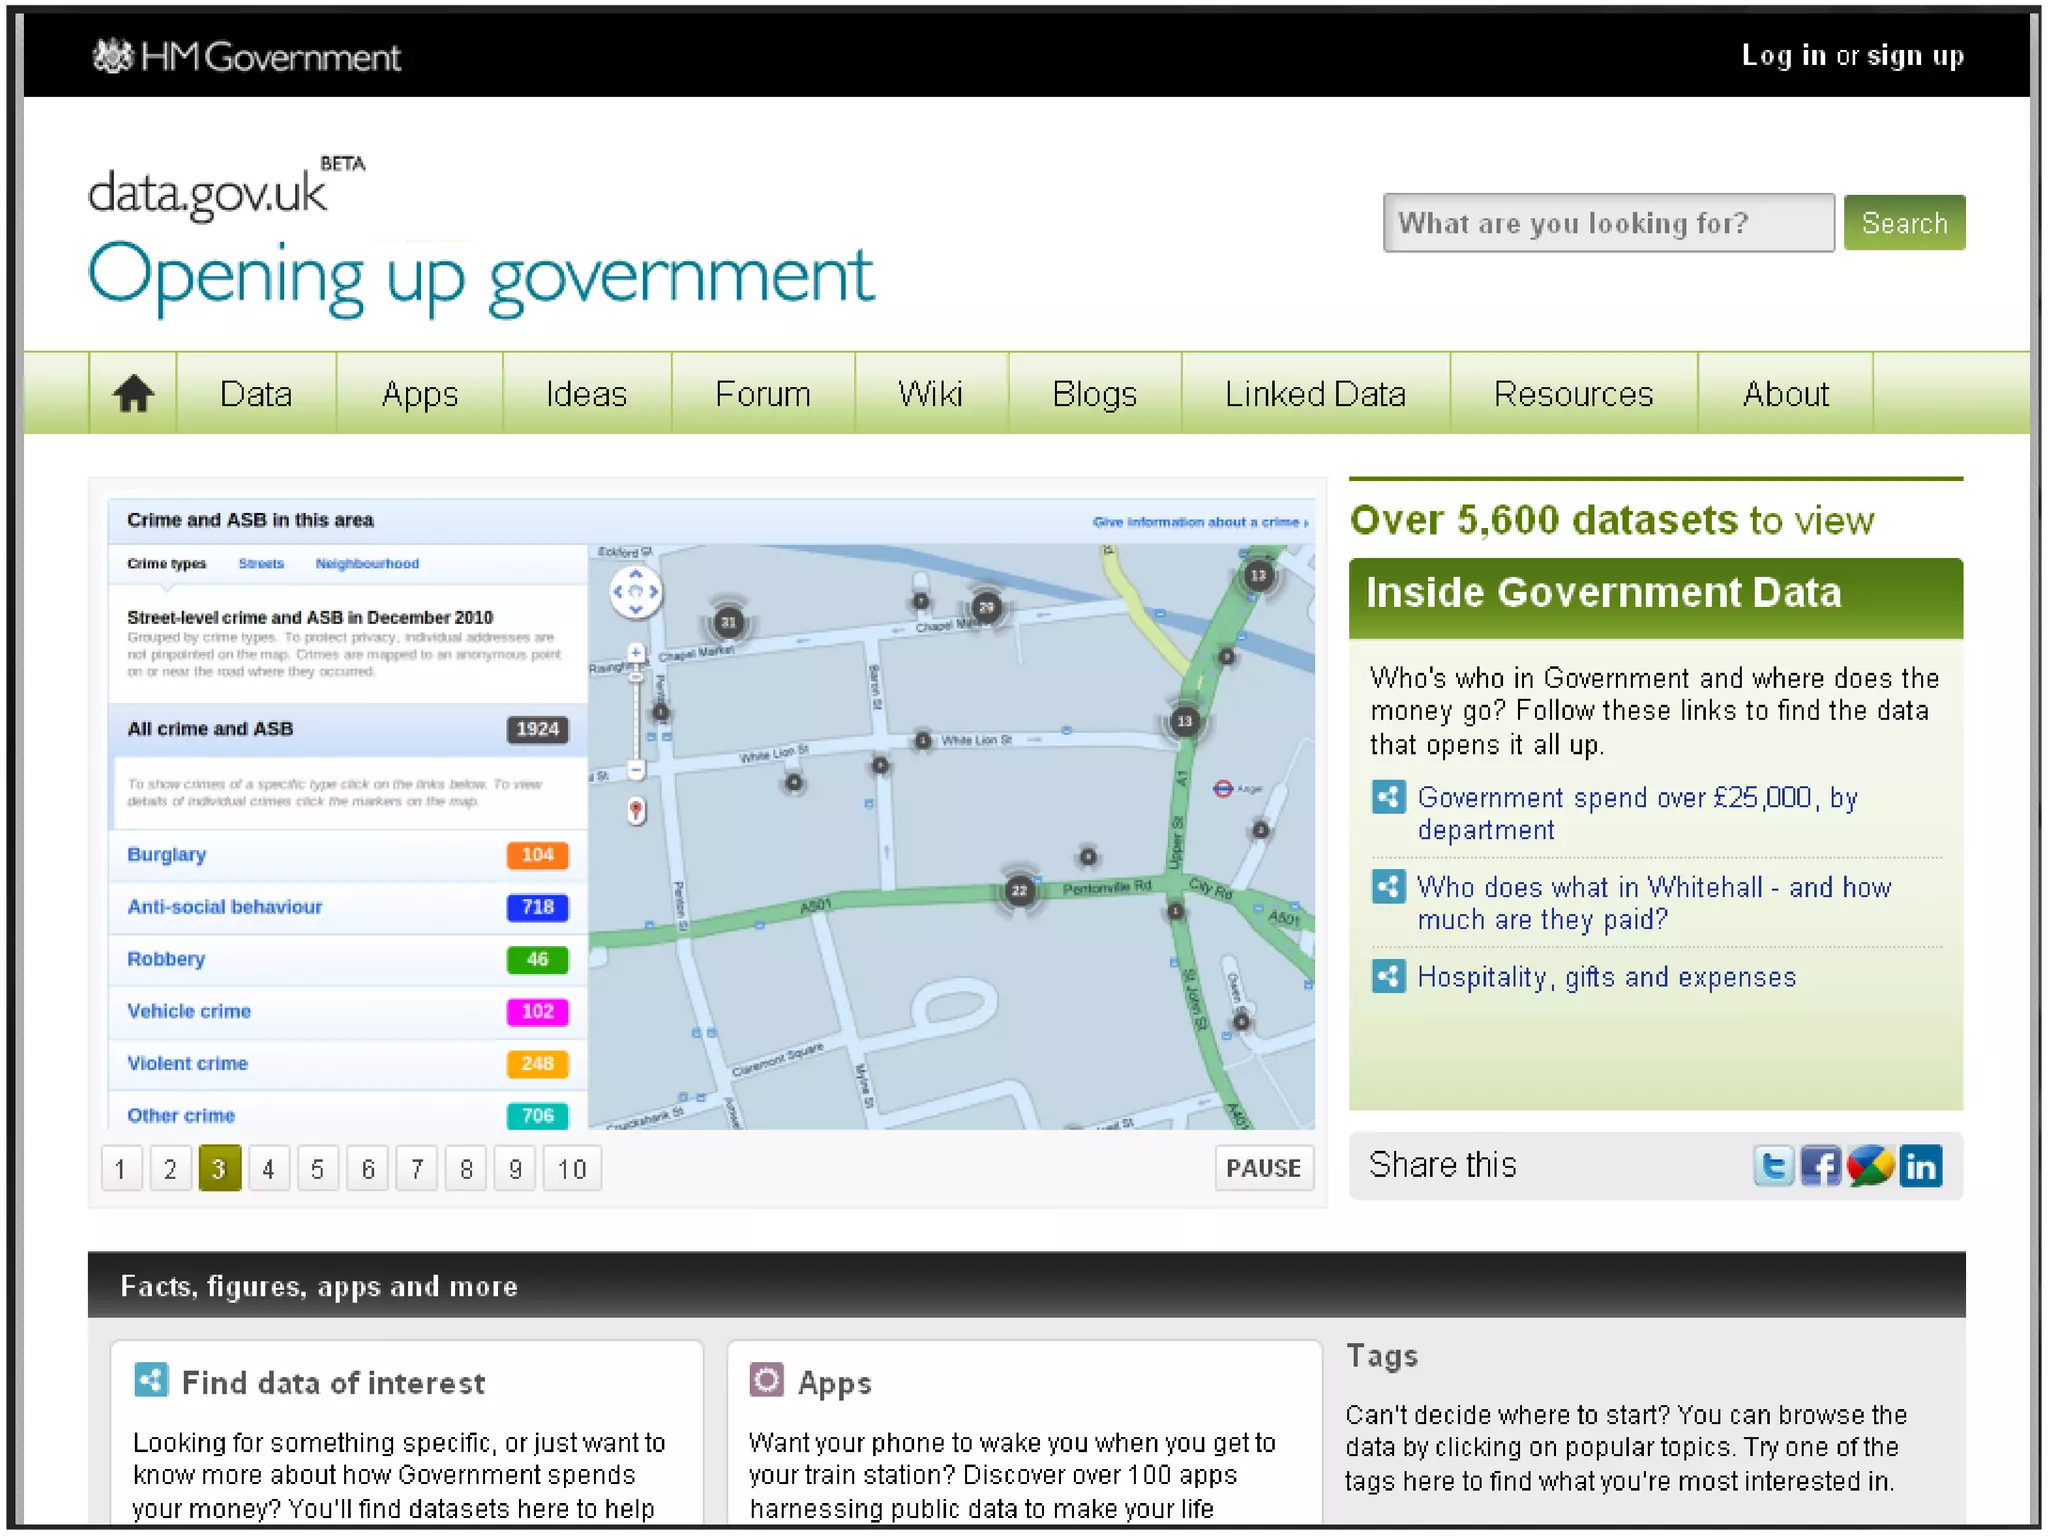Select the Neighbourhood tab in crime panel

pos(367,564)
